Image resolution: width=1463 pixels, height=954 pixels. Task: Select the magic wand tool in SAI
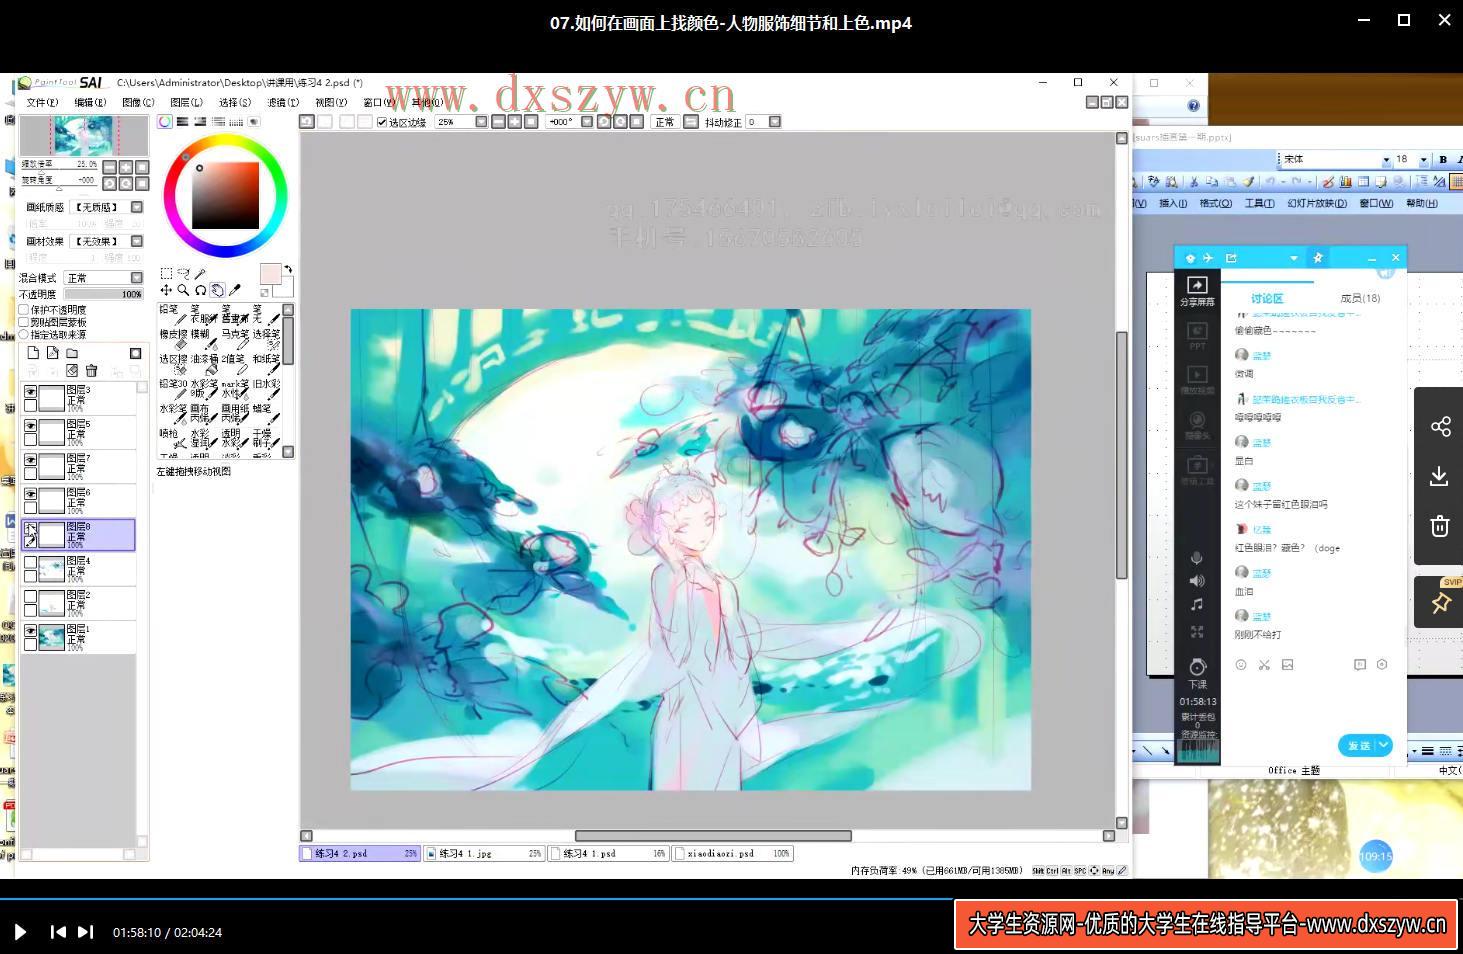point(200,273)
